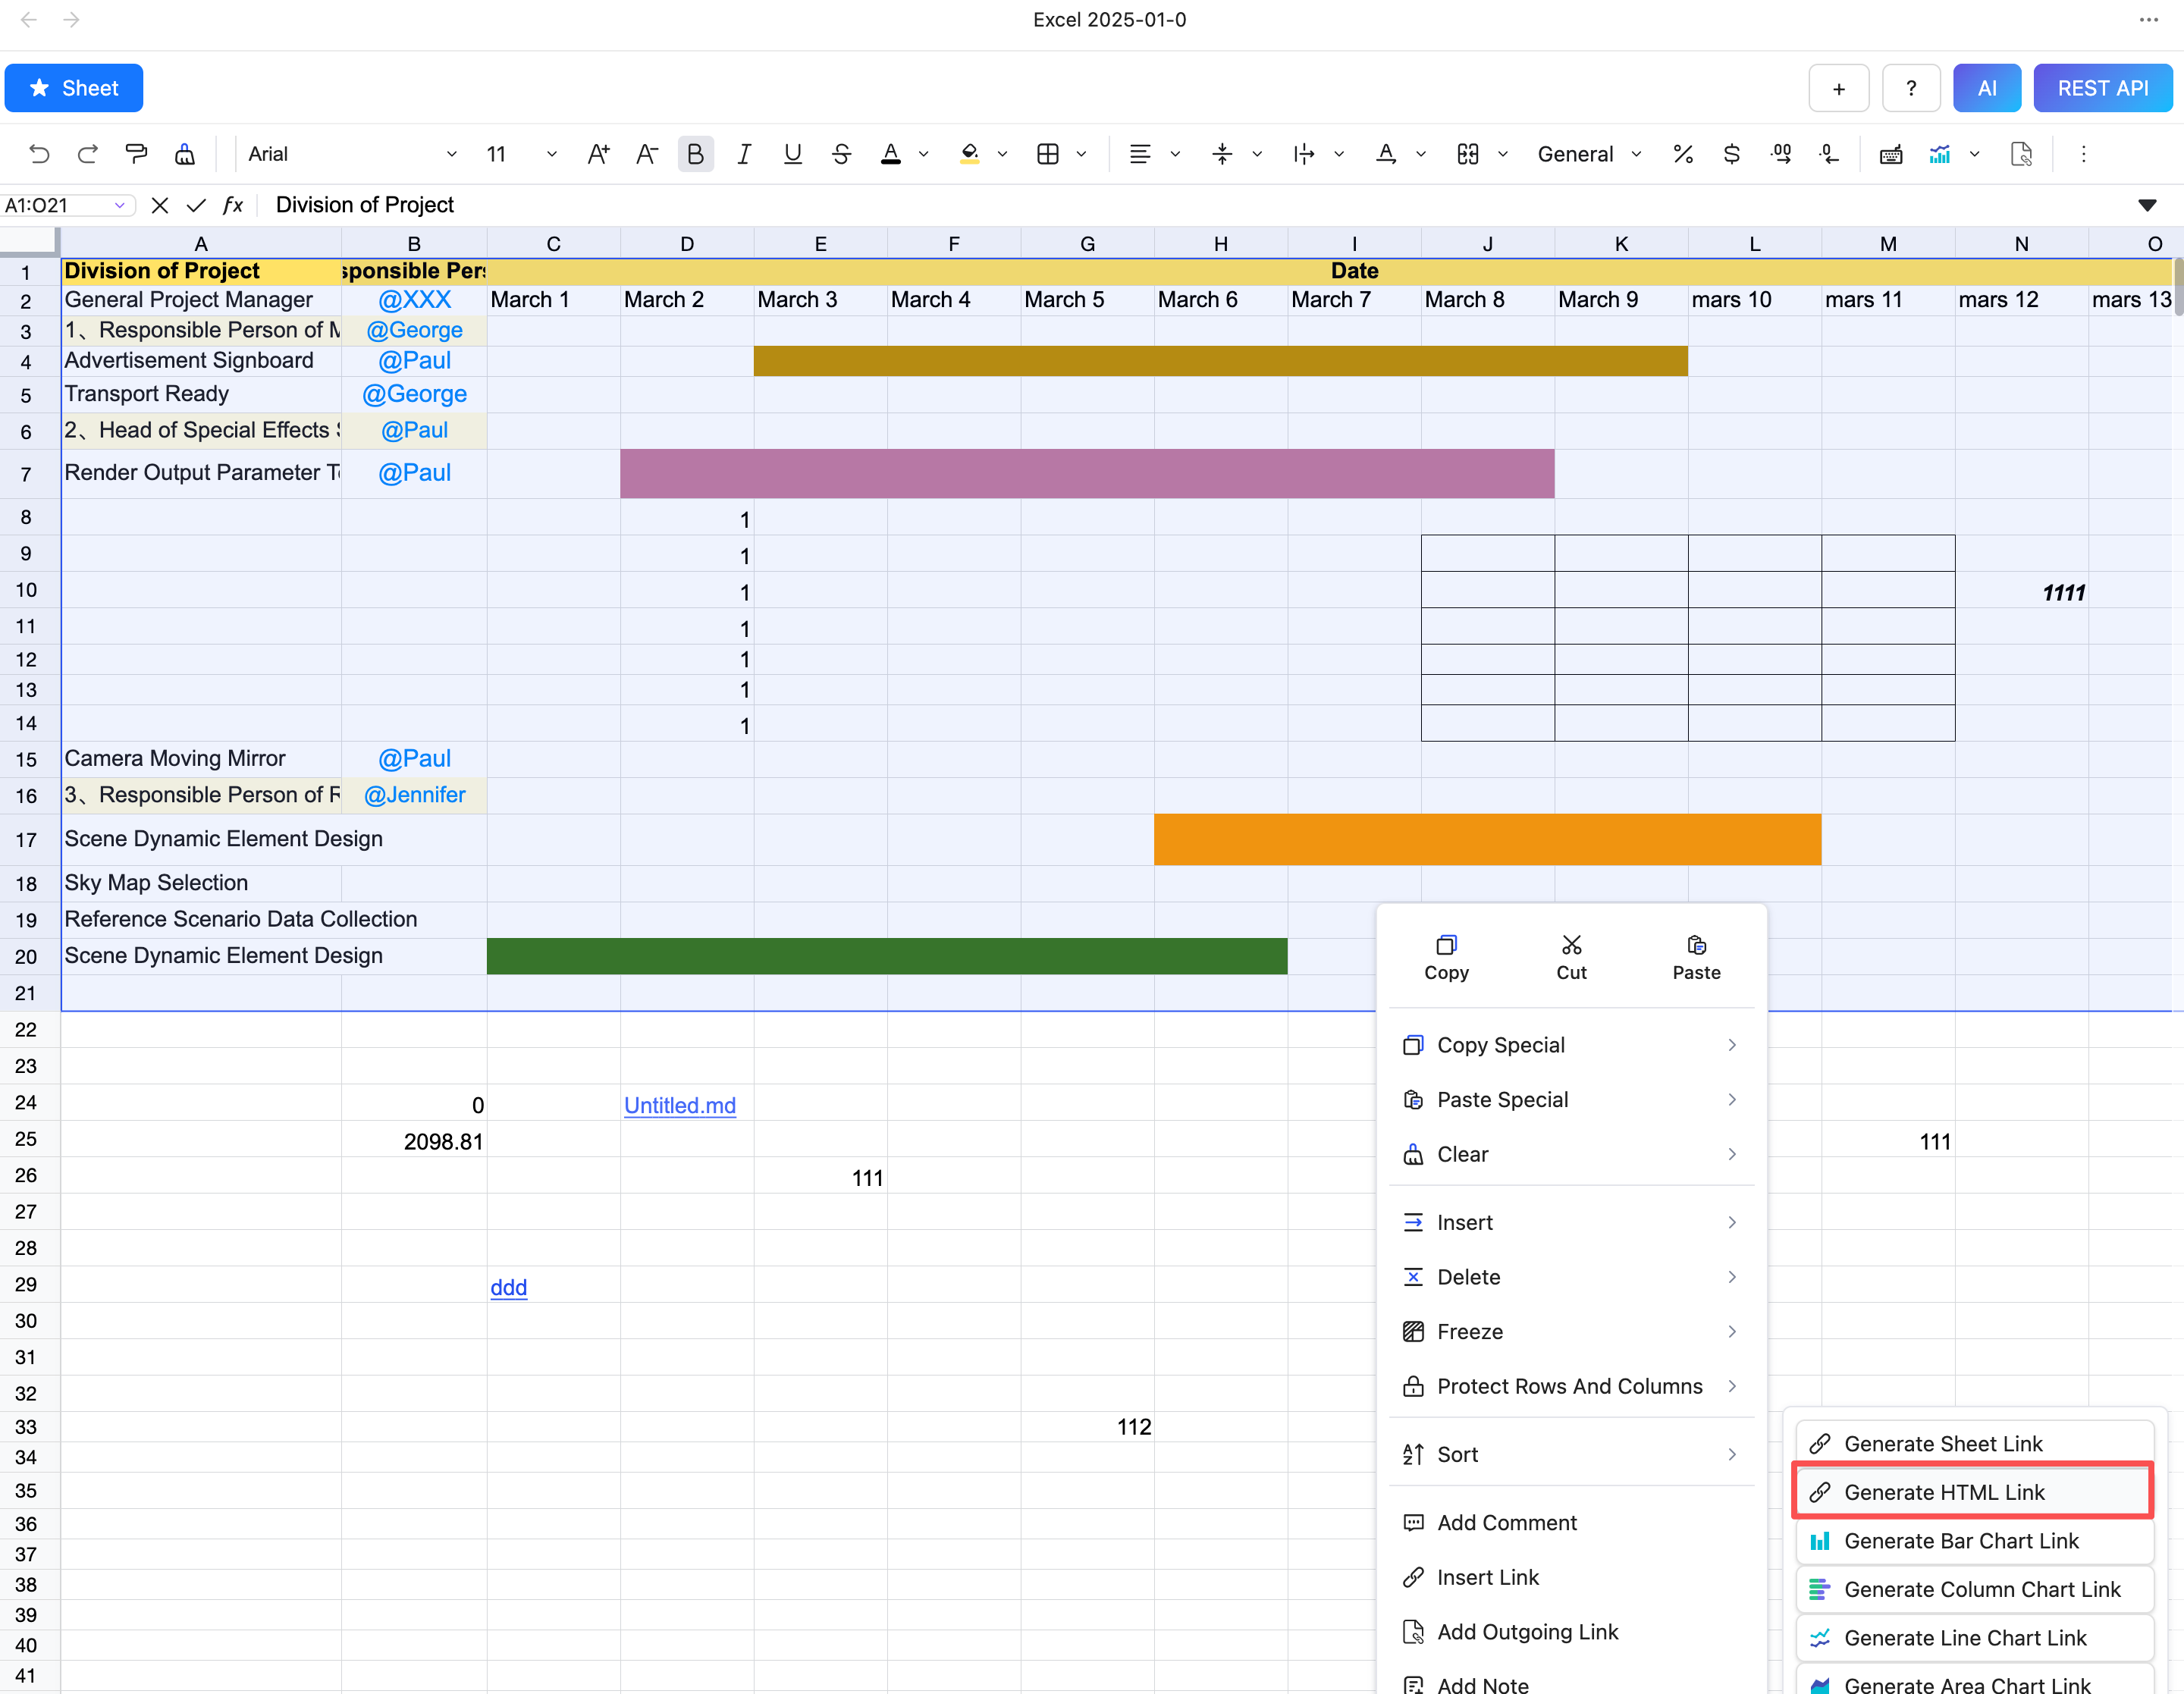
Task: Click the undo arrow icon
Action: point(39,154)
